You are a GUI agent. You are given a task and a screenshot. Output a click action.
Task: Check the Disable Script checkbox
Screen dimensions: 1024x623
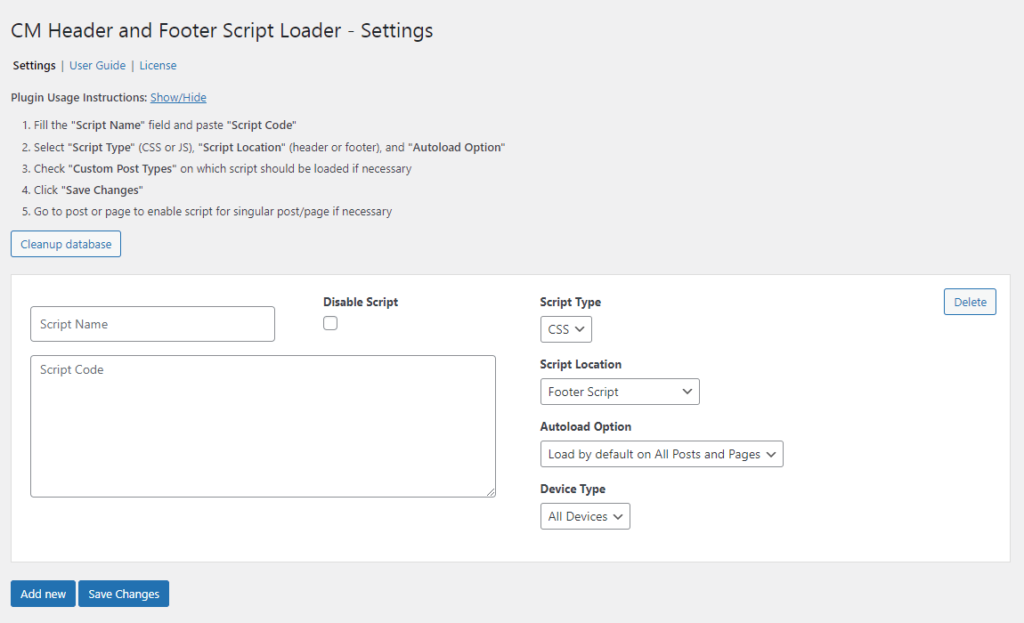(330, 322)
